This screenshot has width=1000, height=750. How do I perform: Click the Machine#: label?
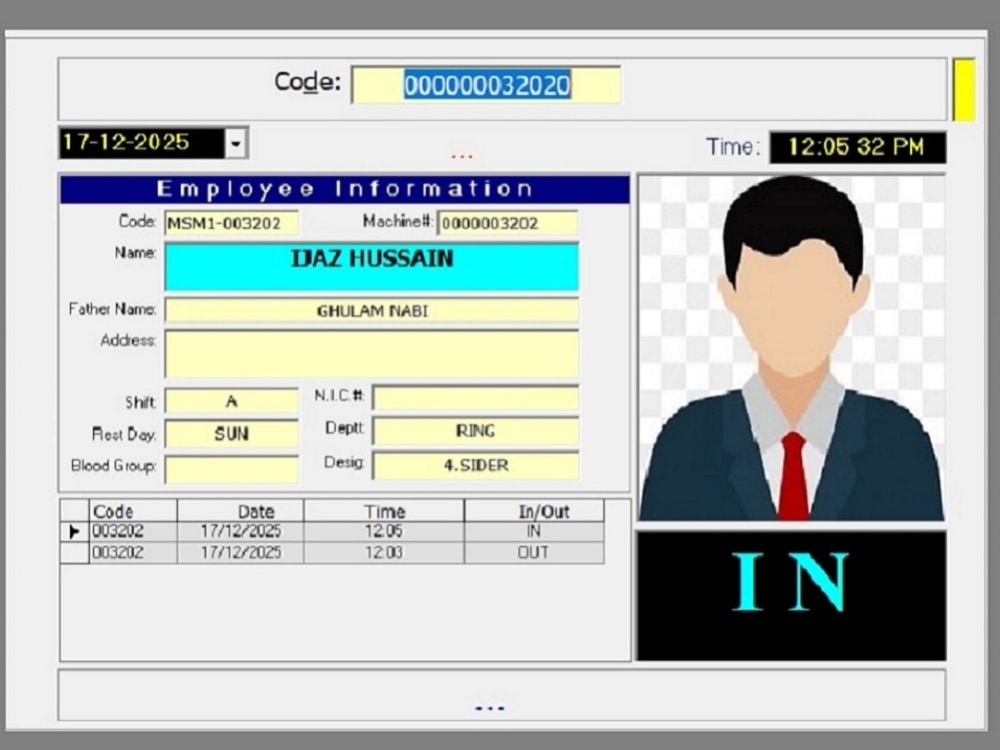click(398, 221)
